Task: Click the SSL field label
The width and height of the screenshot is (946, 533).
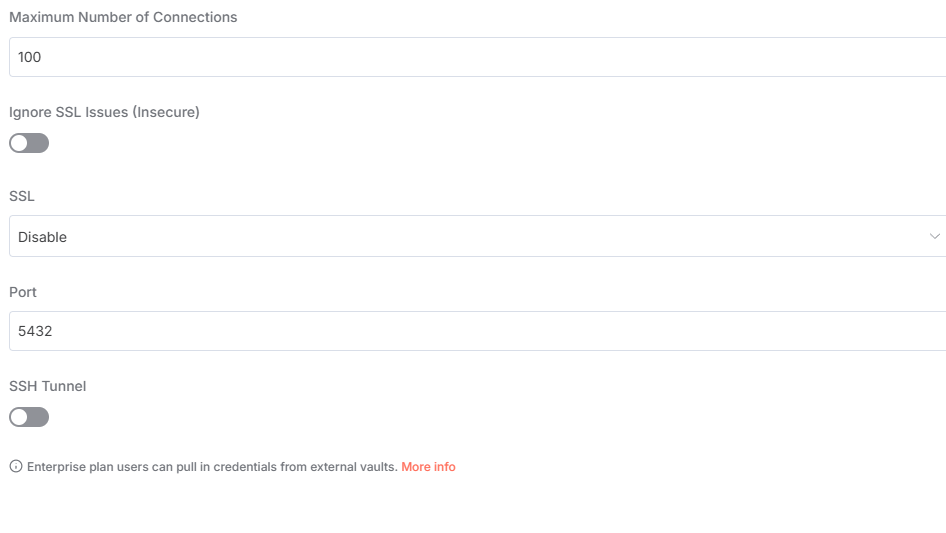Action: pos(22,196)
